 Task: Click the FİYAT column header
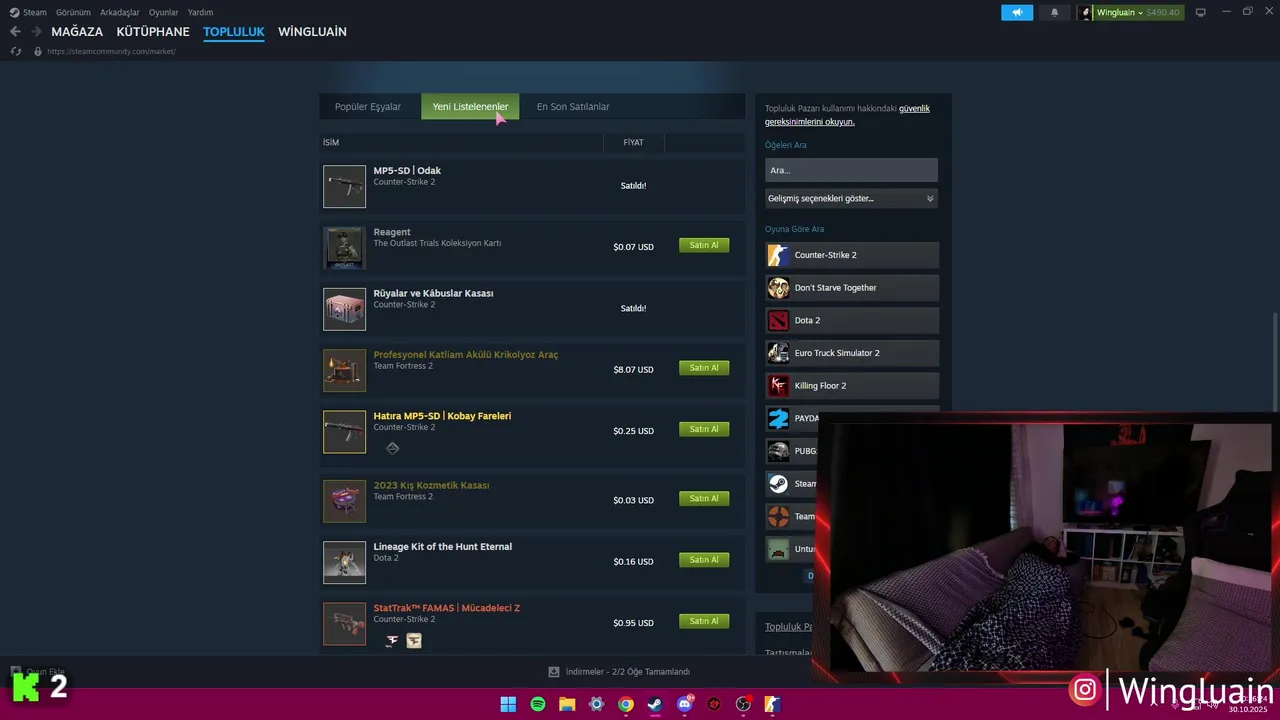633,142
